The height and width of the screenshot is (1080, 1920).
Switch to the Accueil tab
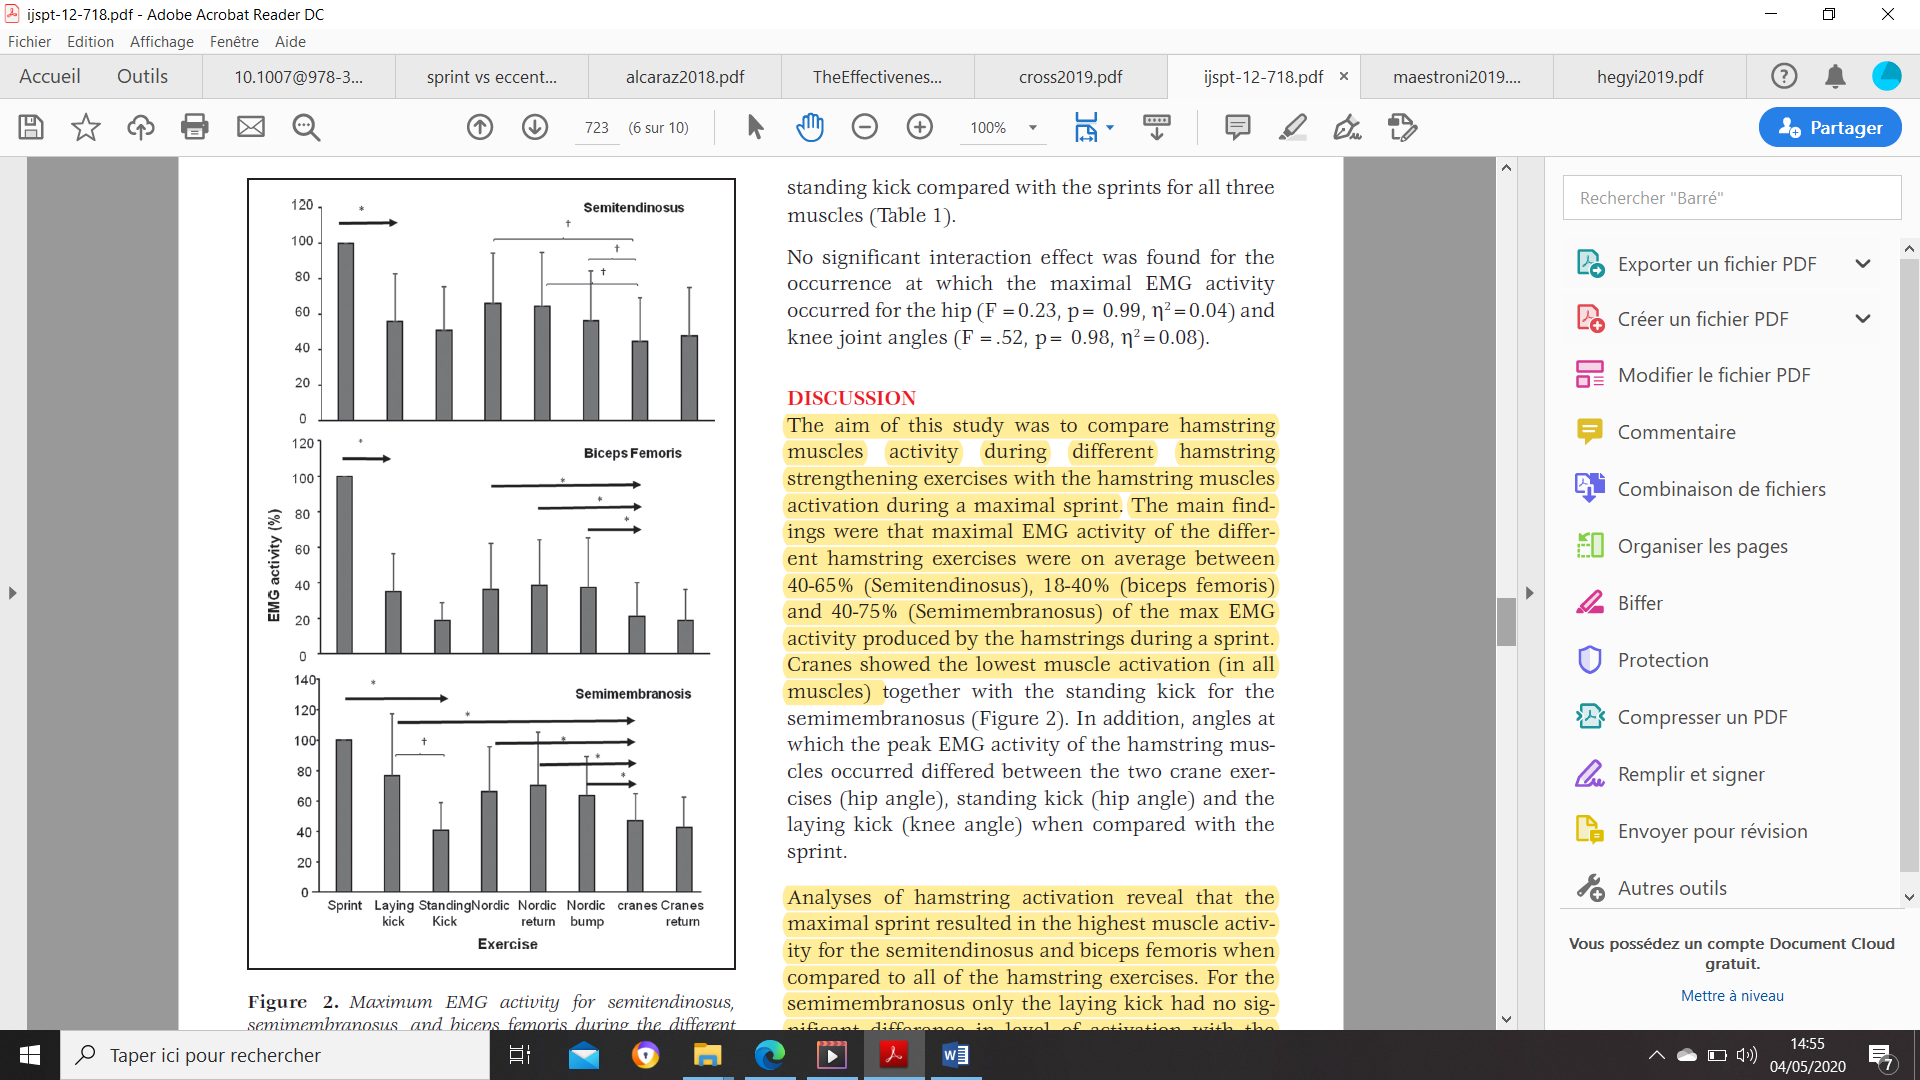click(50, 77)
